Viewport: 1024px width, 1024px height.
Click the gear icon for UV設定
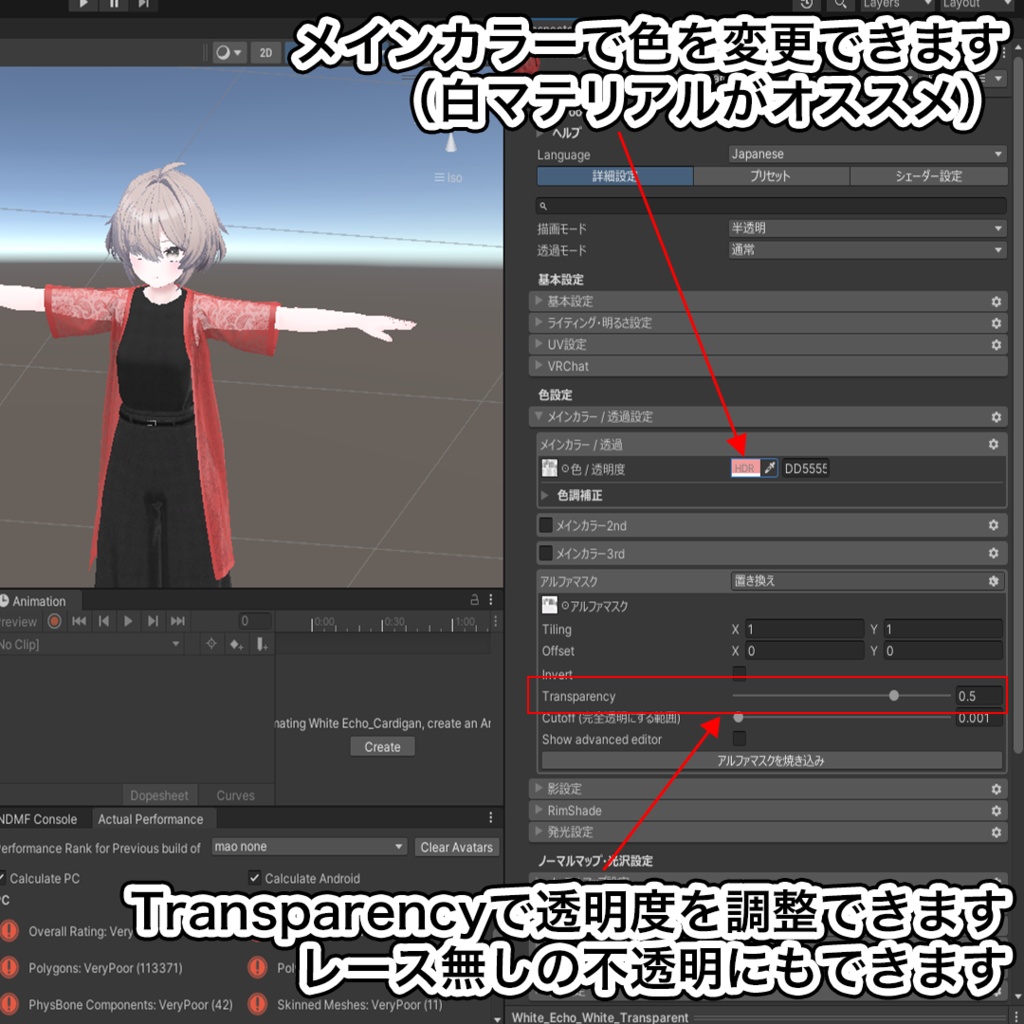(x=996, y=344)
